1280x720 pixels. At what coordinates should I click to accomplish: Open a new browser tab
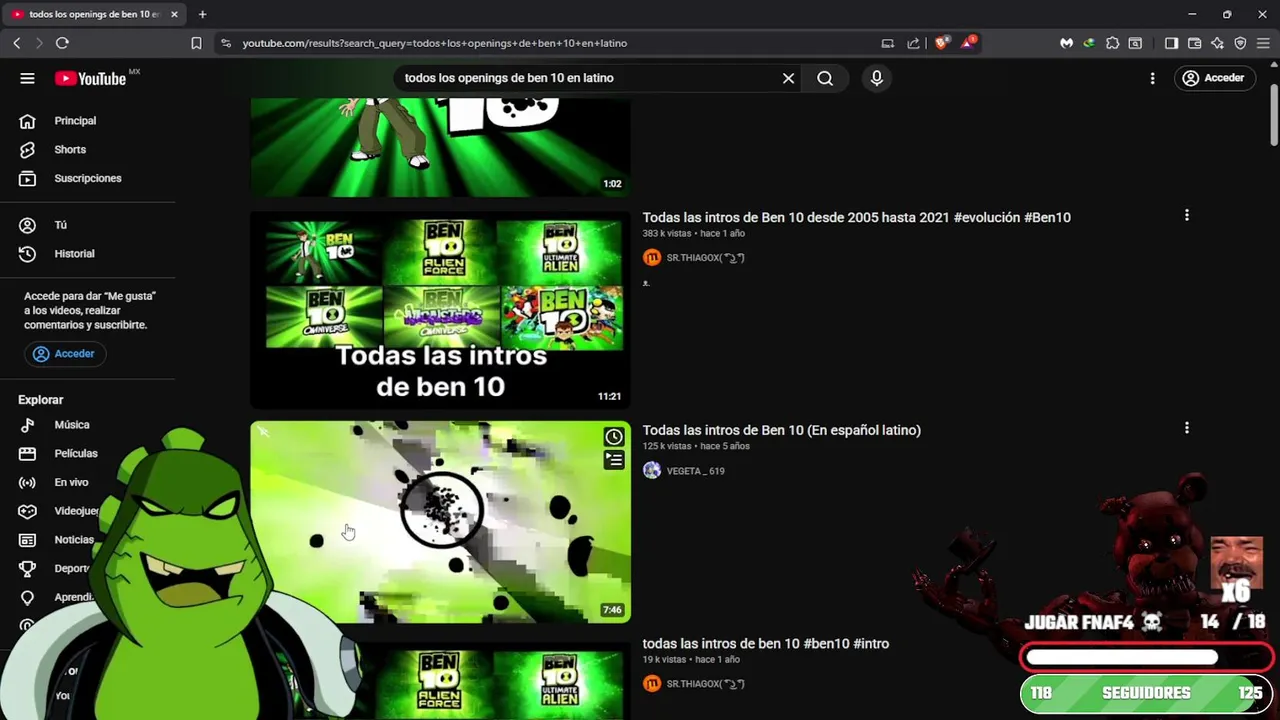coord(202,14)
